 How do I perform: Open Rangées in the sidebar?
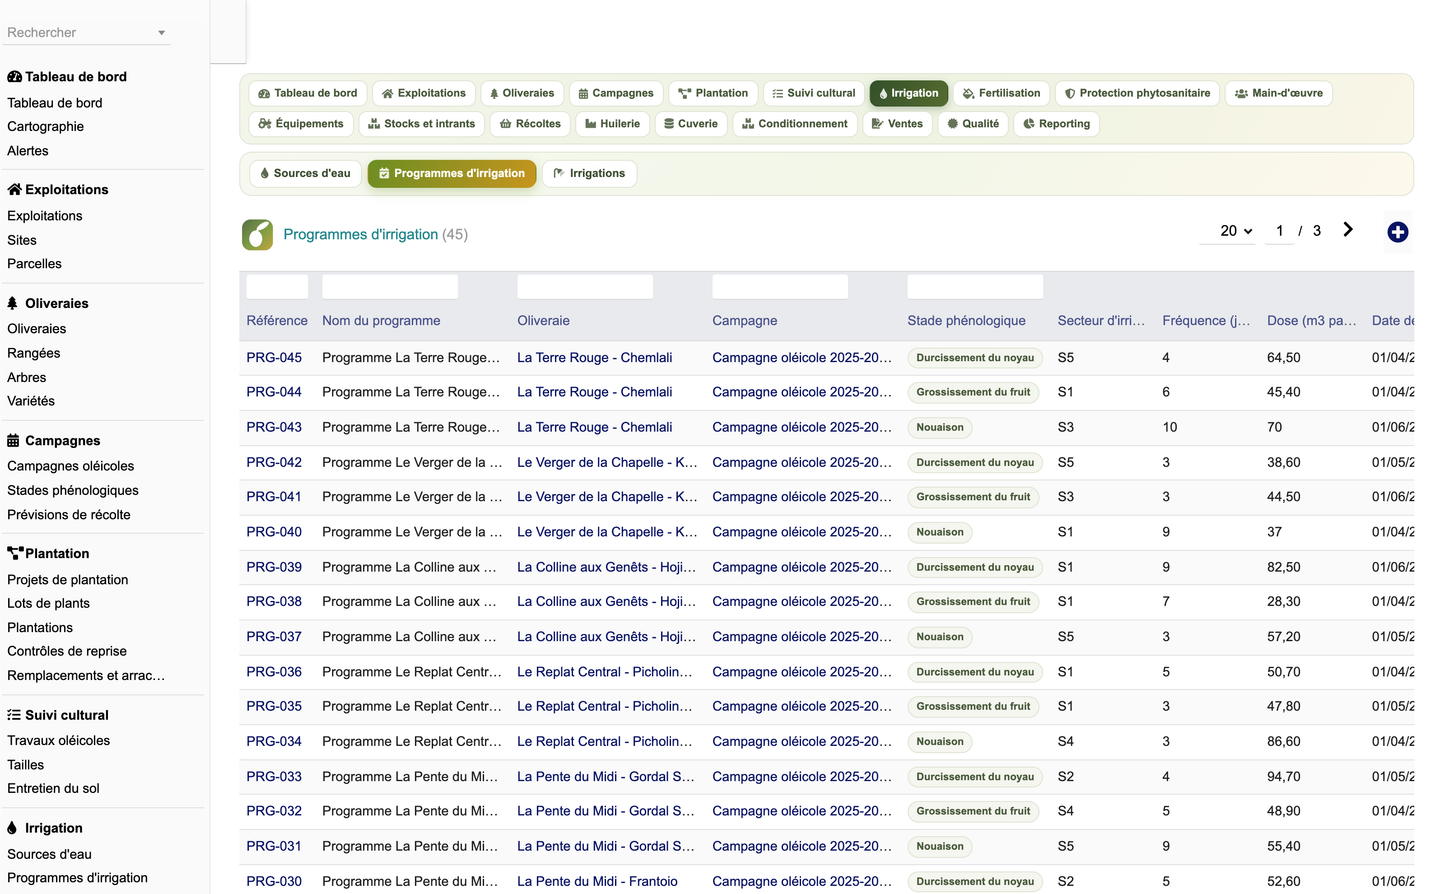click(x=34, y=353)
